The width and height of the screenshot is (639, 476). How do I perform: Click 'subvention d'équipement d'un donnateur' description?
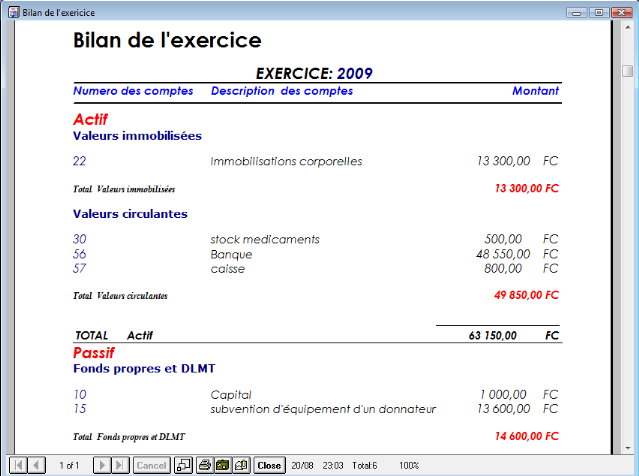click(x=323, y=409)
